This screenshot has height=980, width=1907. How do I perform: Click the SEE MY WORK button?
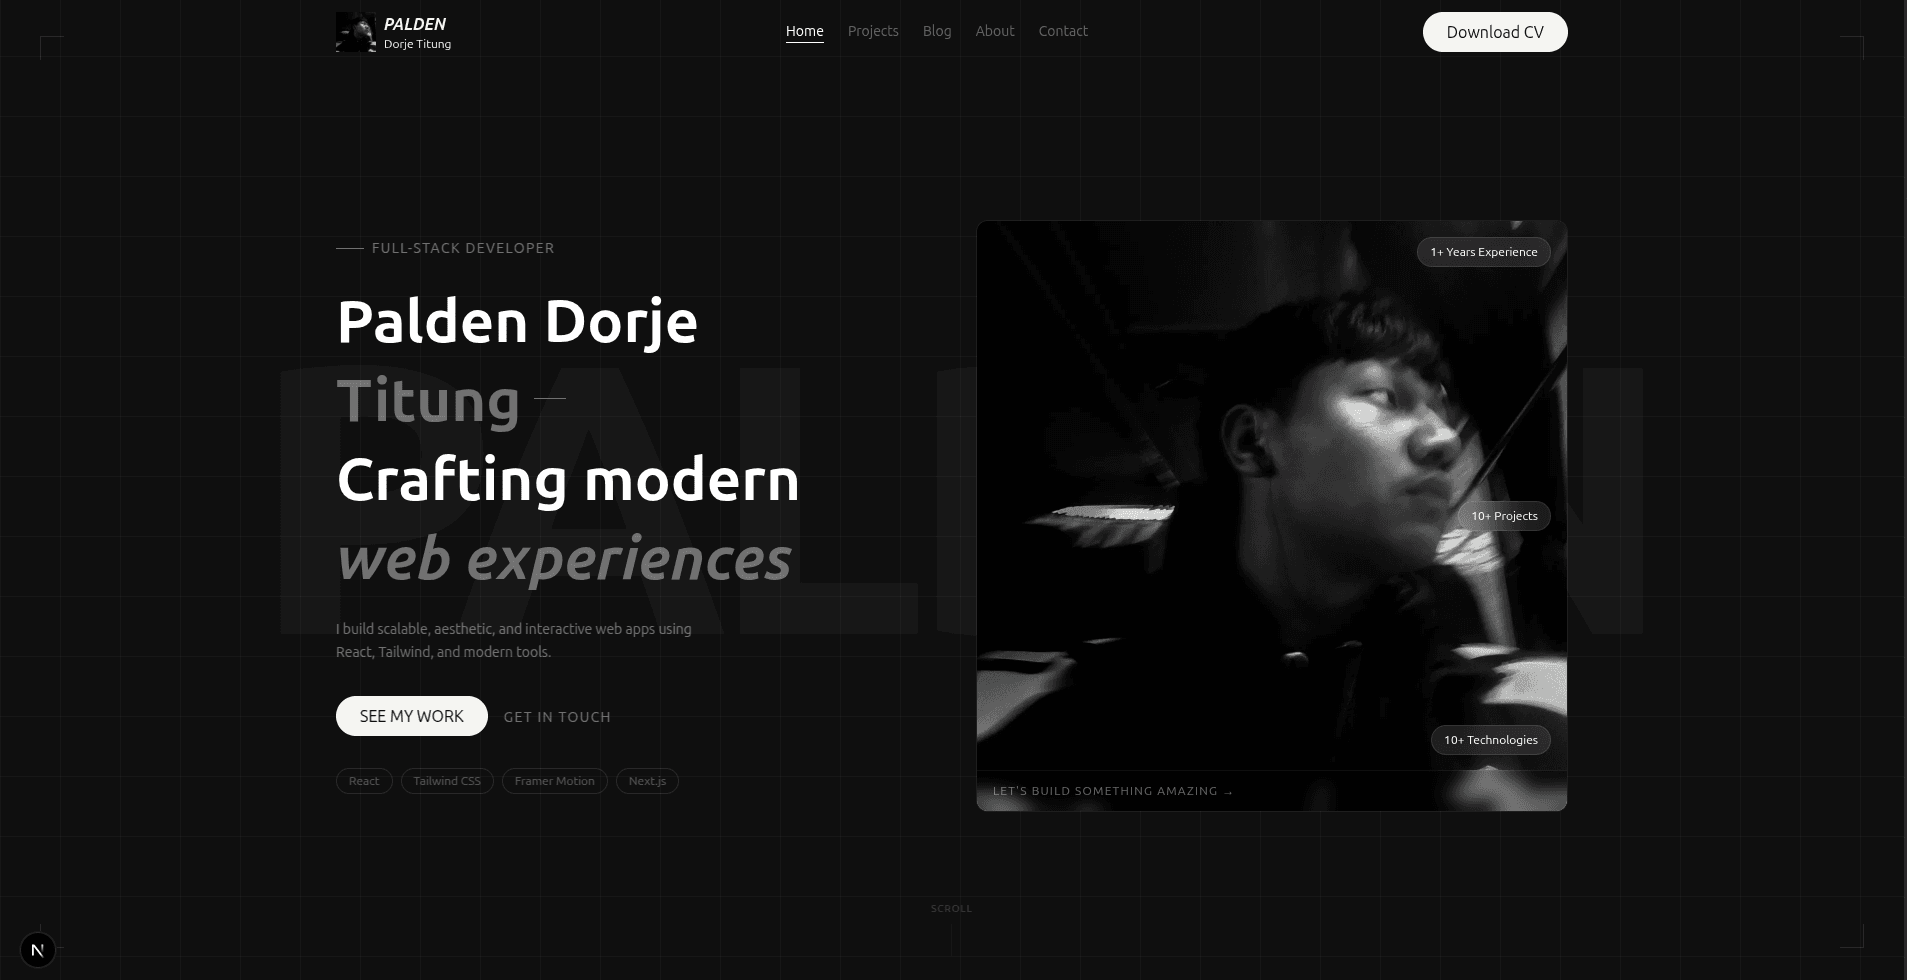[x=411, y=715]
